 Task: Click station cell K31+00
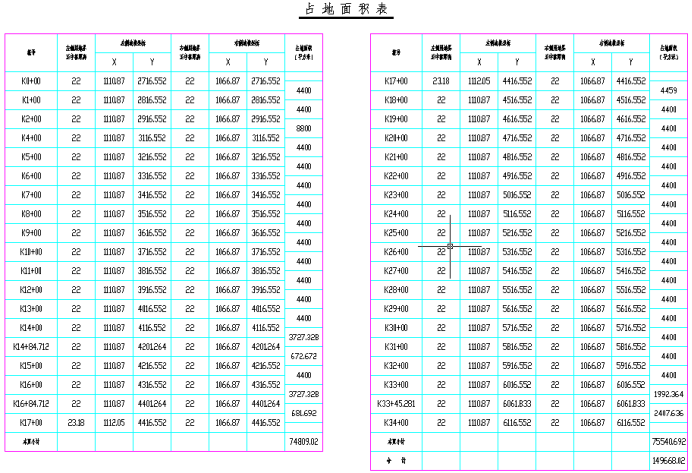coord(396,347)
